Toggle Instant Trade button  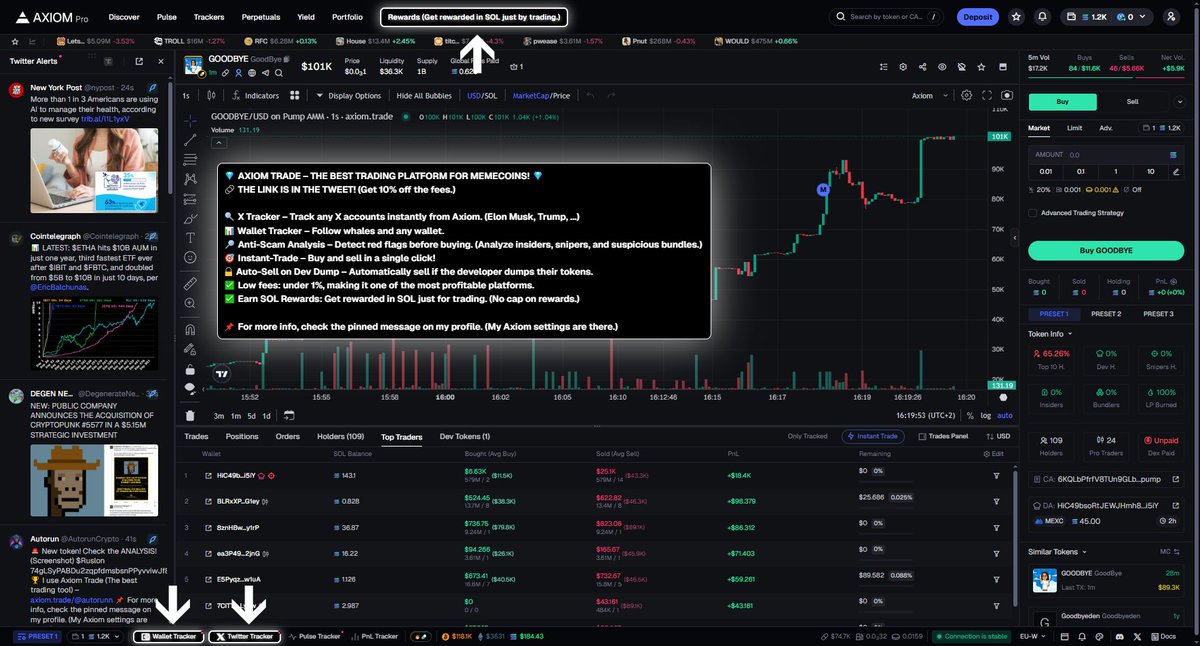(x=874, y=436)
